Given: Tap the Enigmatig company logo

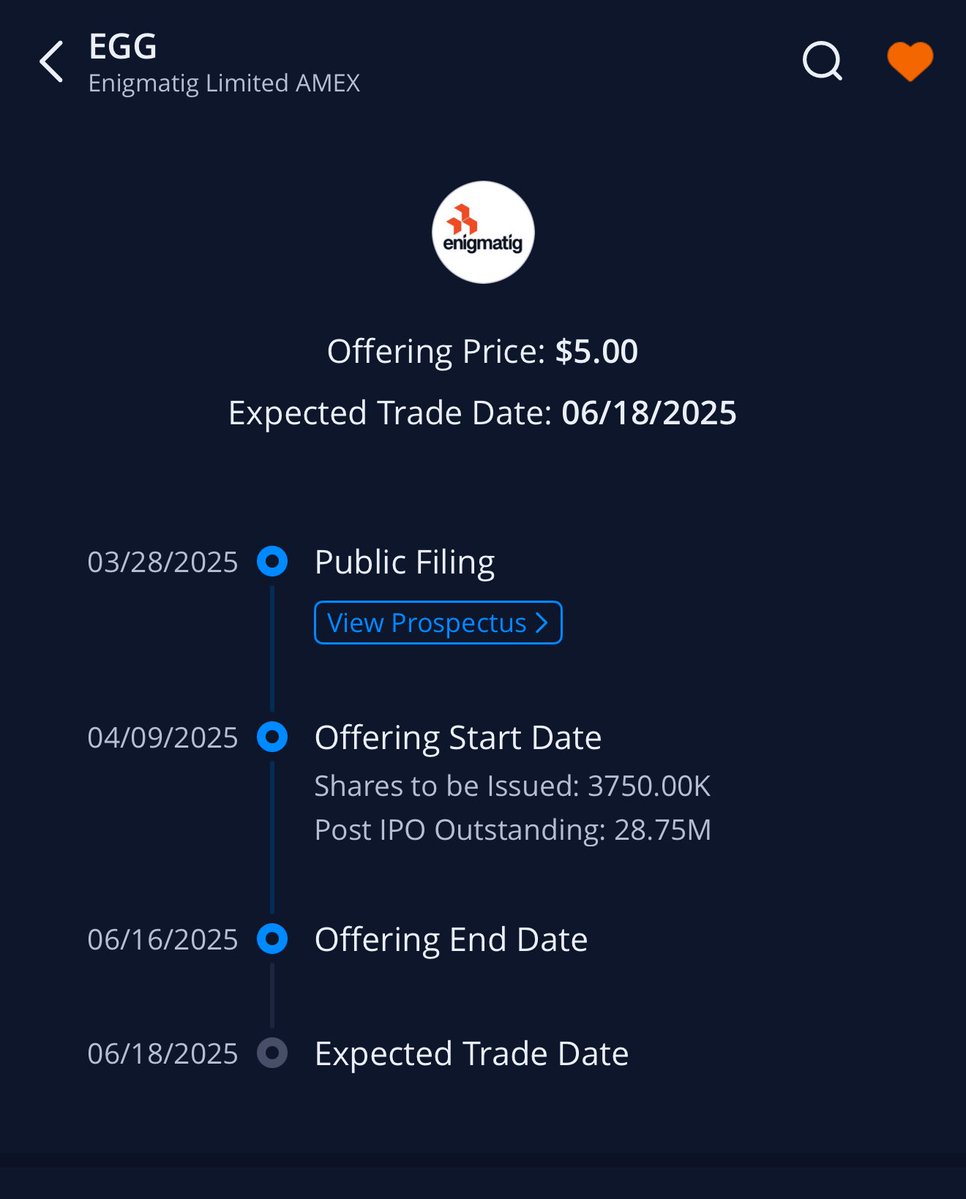Looking at the screenshot, I should (x=483, y=232).
